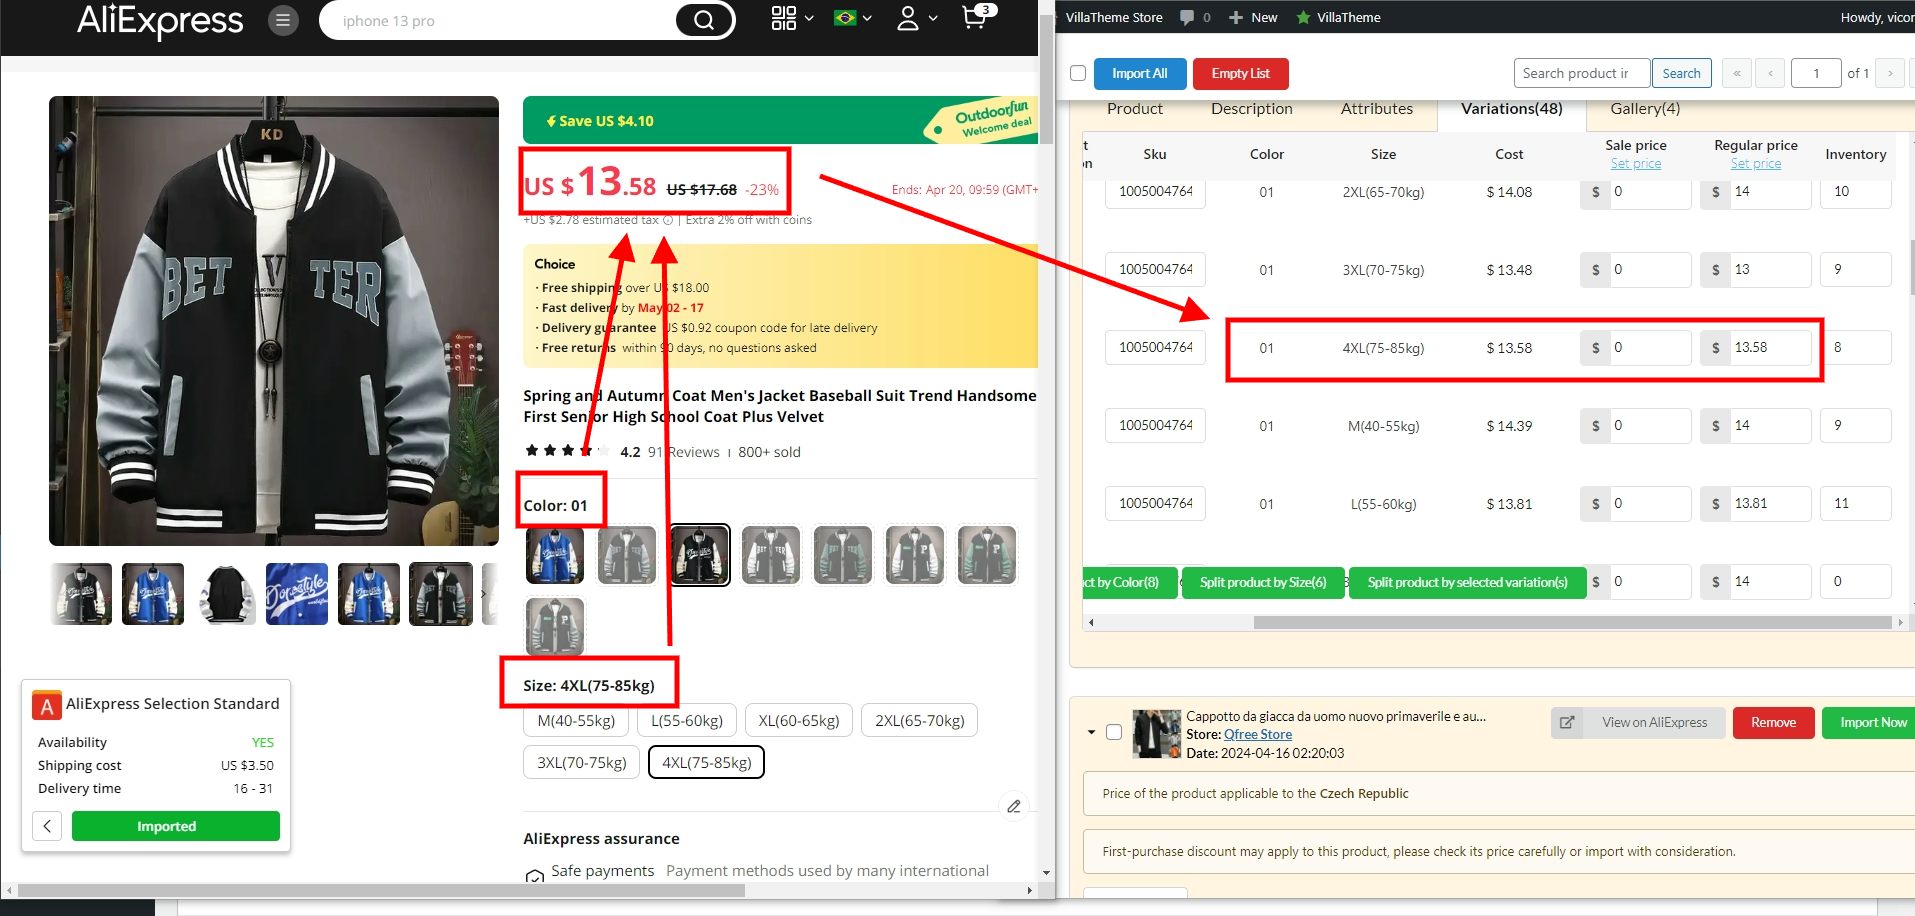Select size 3XL(70-75kg)
Image resolution: width=1915 pixels, height=916 pixels.
coord(582,763)
